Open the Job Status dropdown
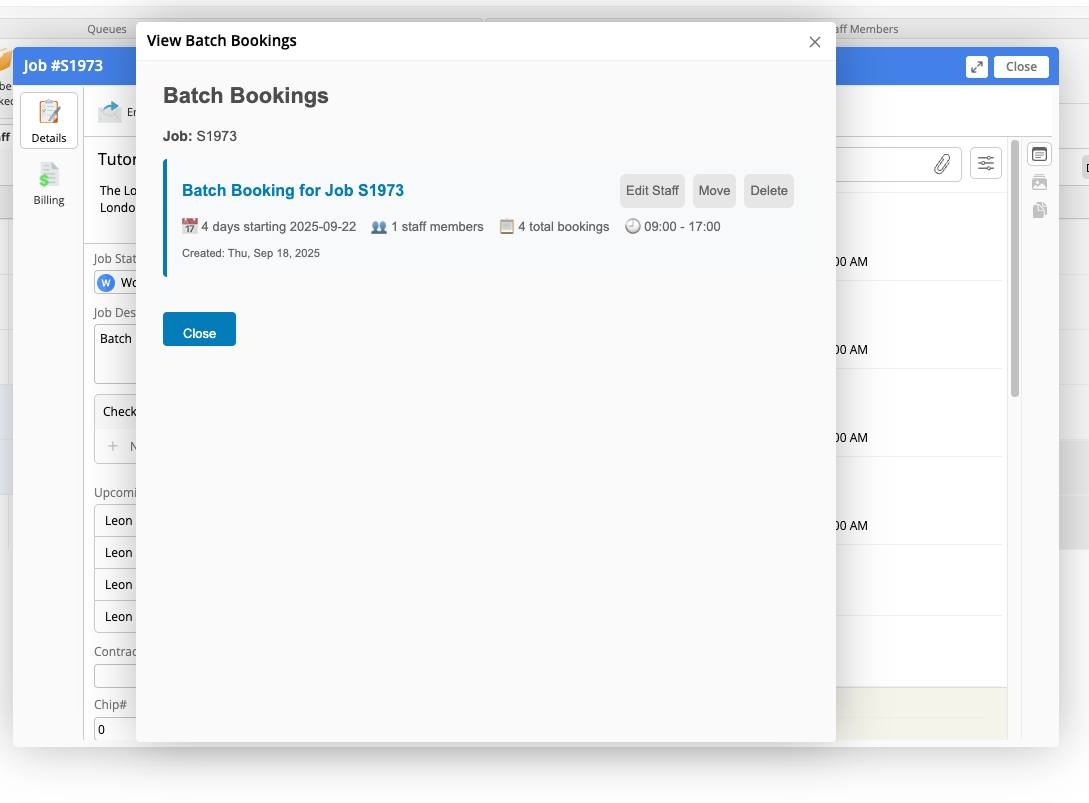The height and width of the screenshot is (803, 1089). click(x=116, y=283)
